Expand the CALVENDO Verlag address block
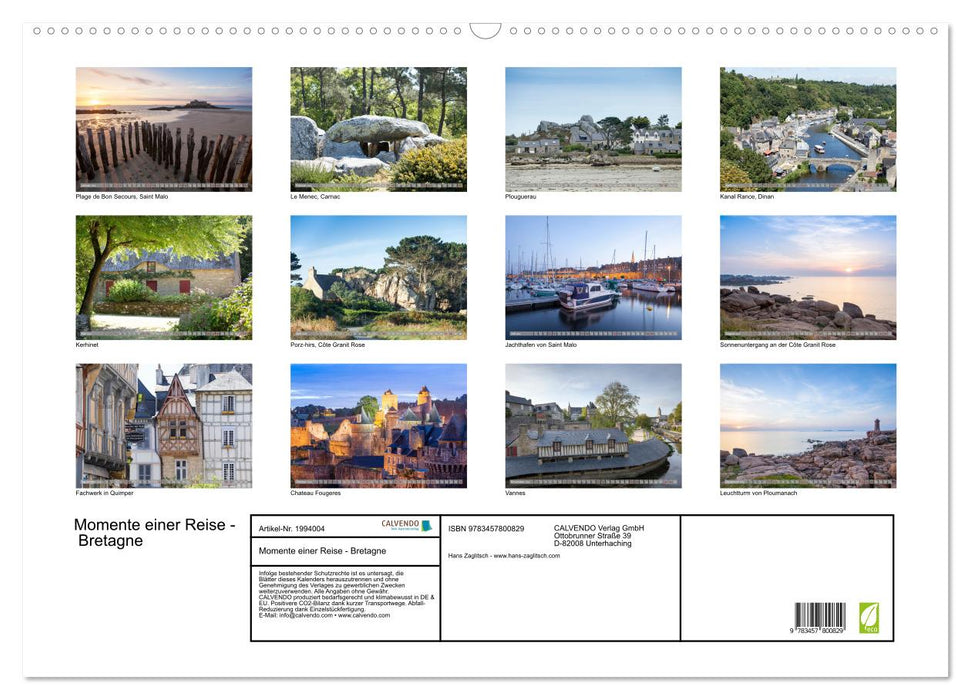The height and width of the screenshot is (700, 971). 596,536
